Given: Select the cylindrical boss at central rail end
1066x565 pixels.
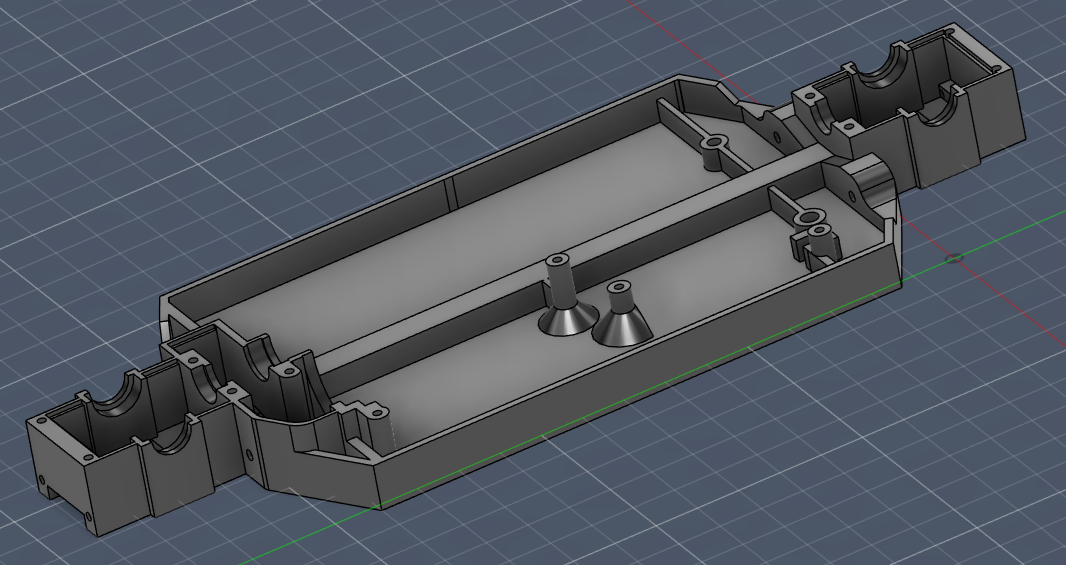Looking at the screenshot, I should click(x=871, y=178).
